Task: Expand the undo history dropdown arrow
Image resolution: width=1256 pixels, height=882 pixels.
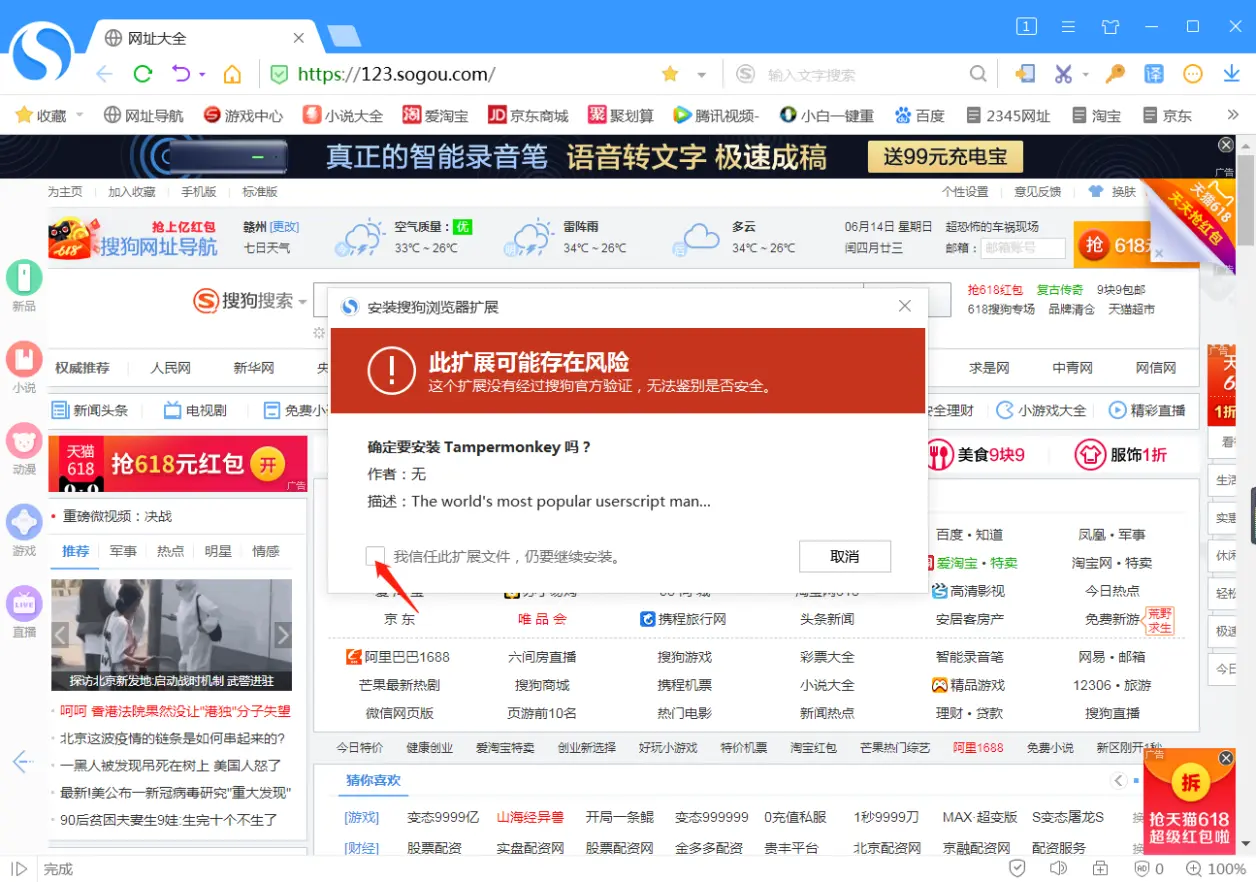Action: (202, 75)
